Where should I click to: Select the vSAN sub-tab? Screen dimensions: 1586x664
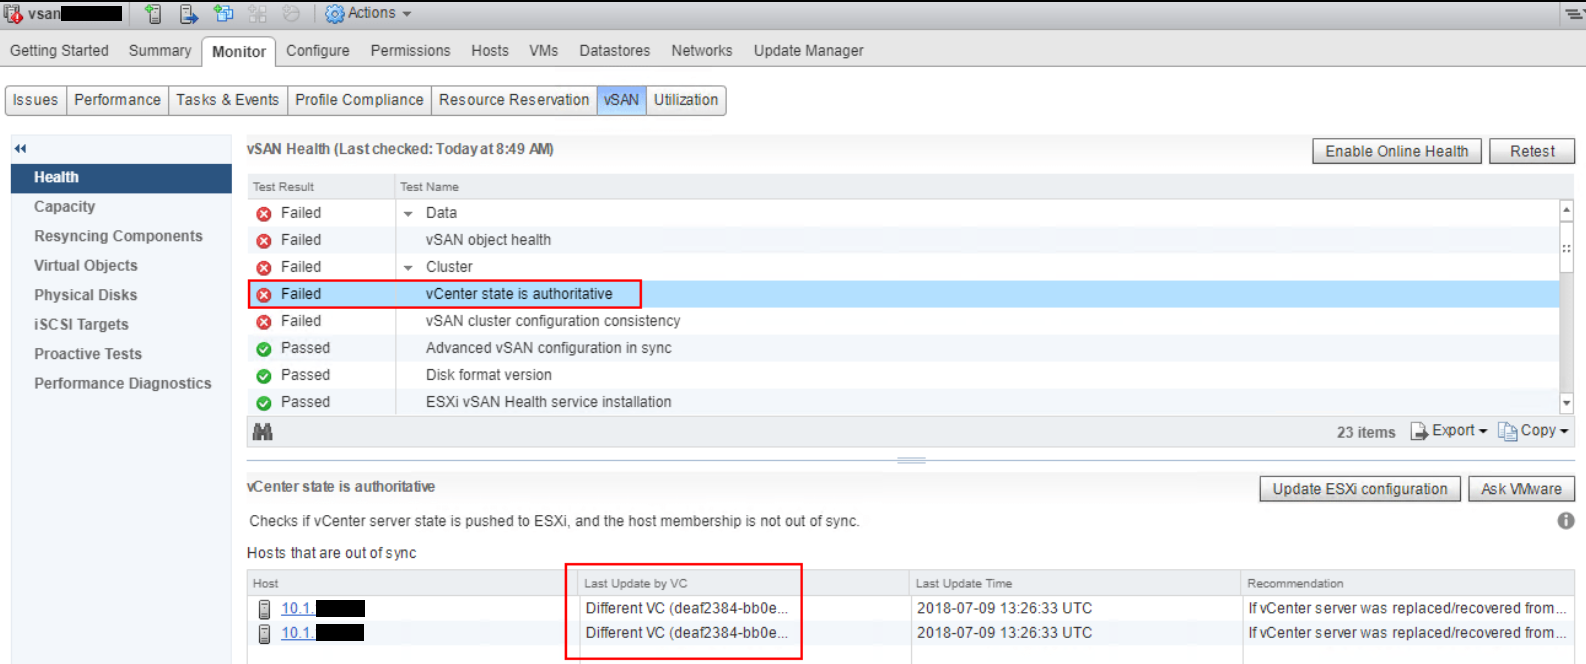click(x=622, y=100)
